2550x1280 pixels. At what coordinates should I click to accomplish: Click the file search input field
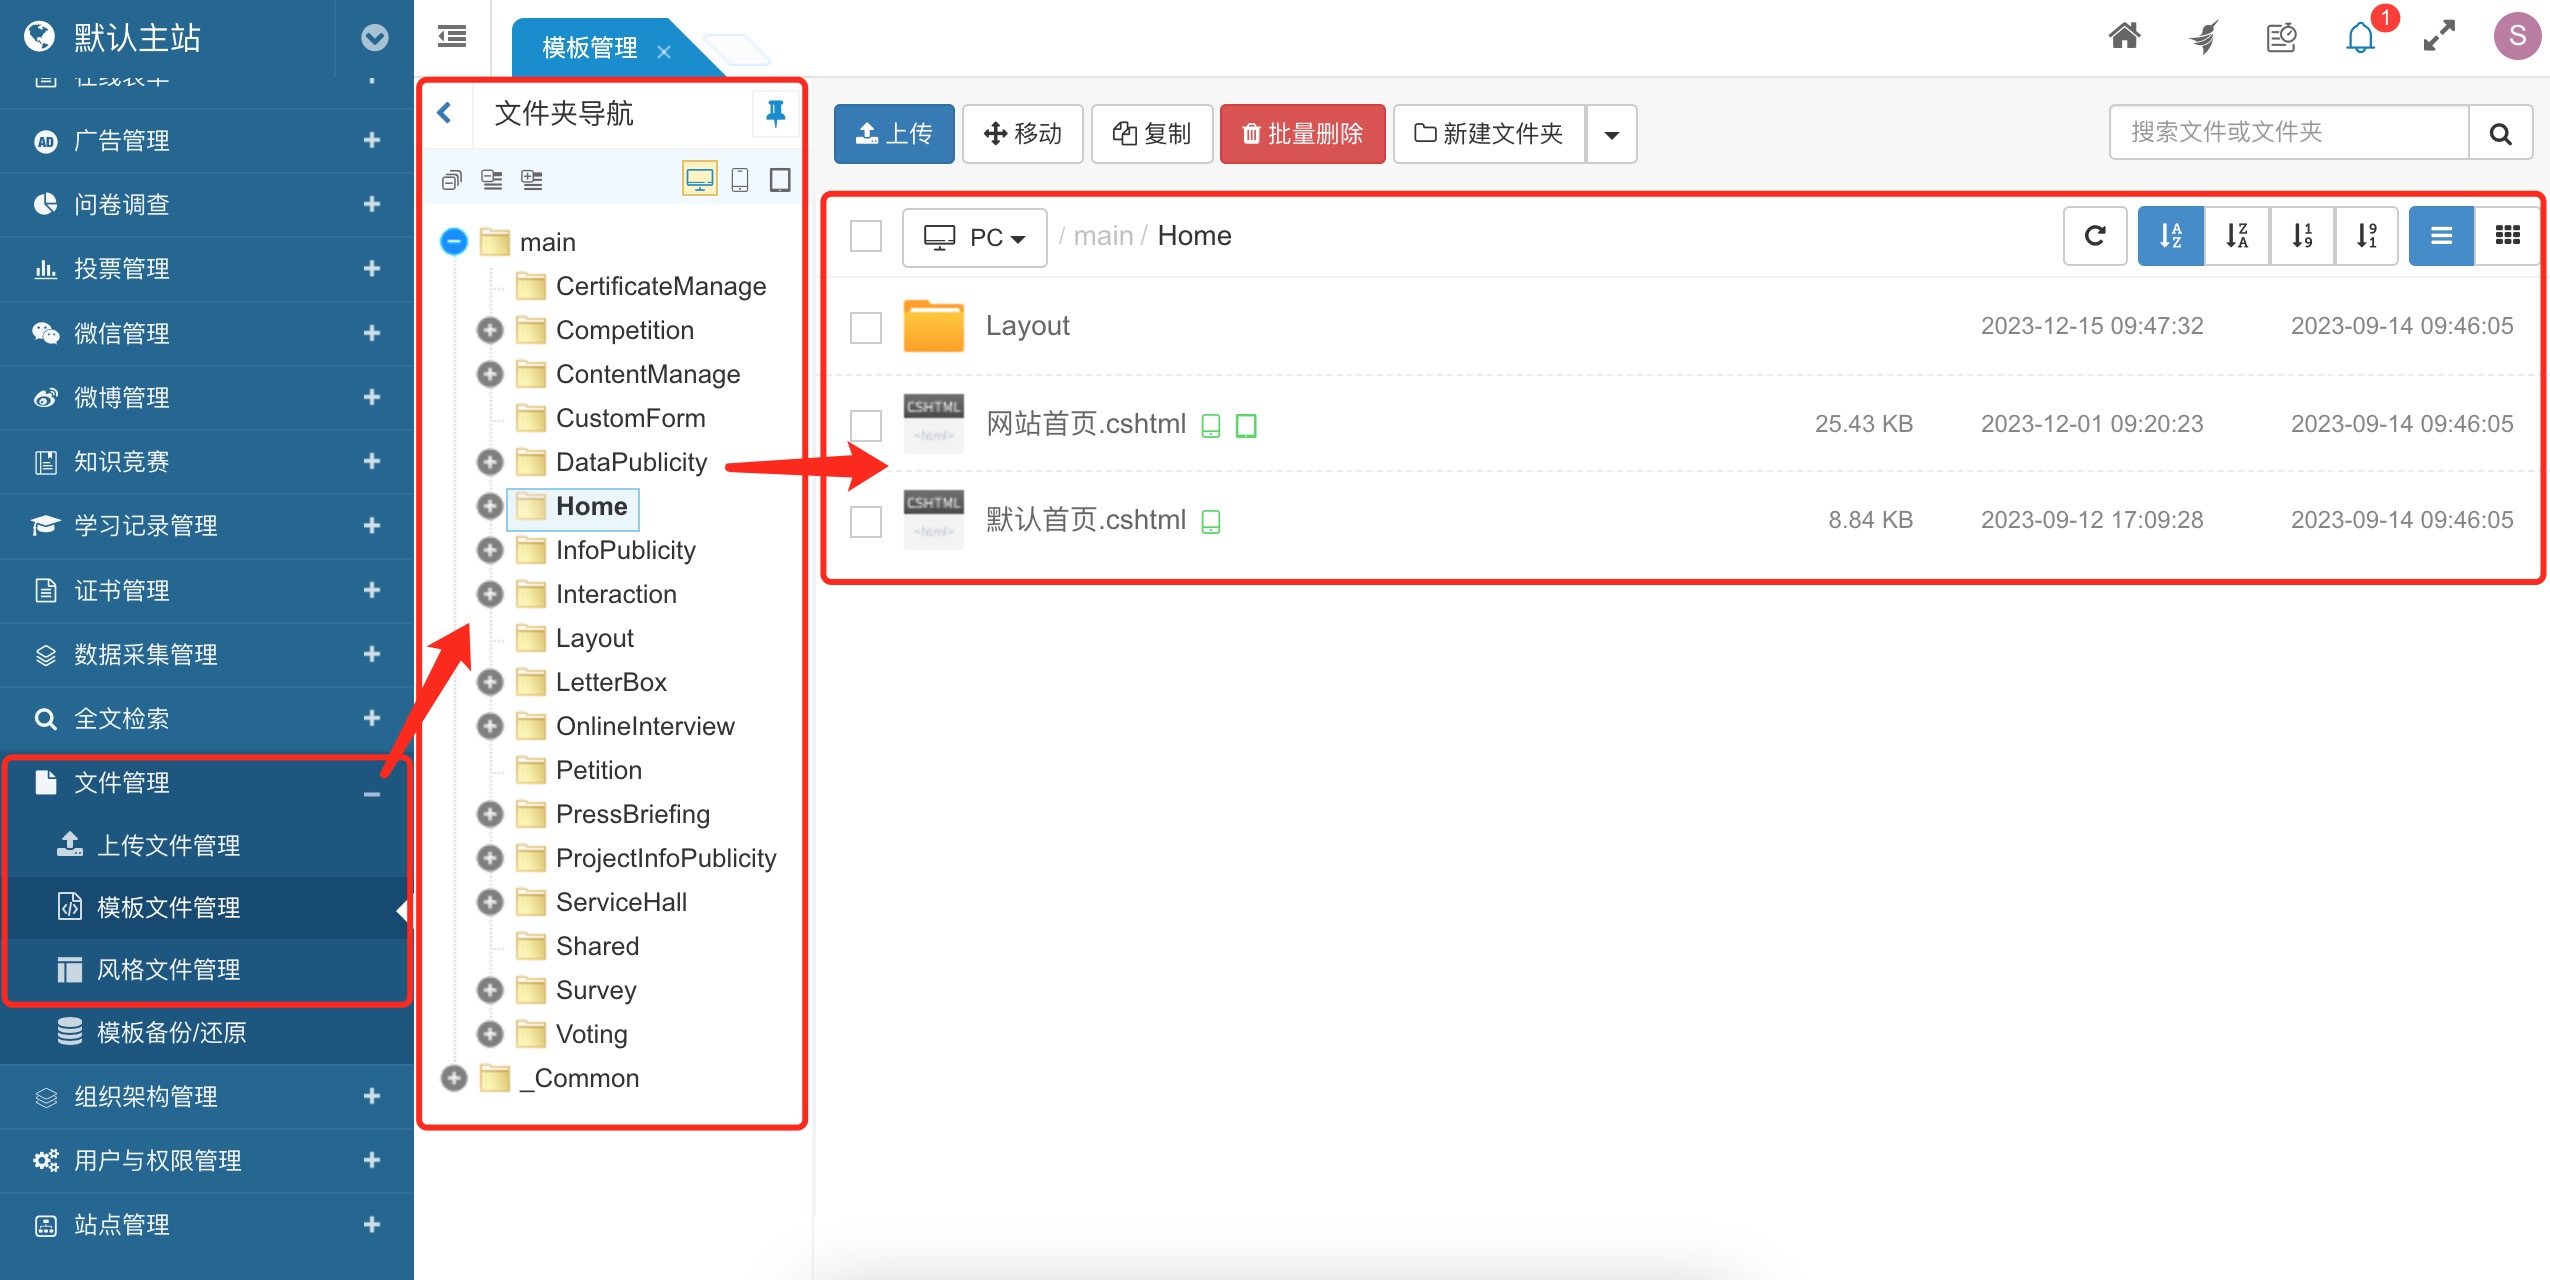(2290, 131)
